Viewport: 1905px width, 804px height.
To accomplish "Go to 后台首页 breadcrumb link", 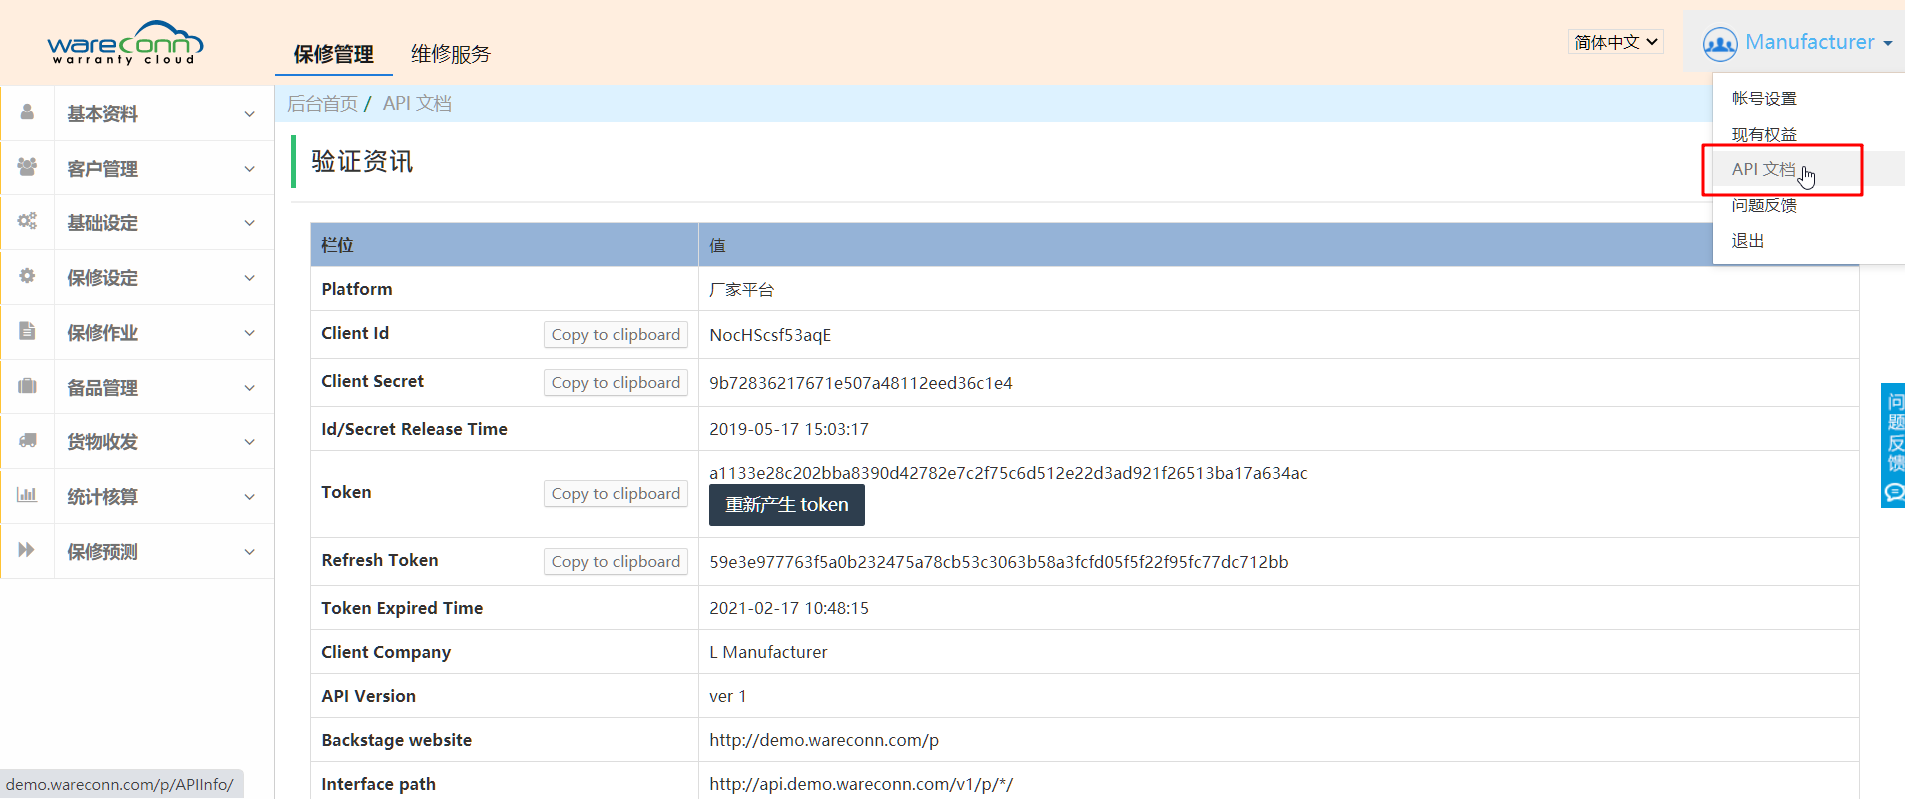I will (322, 104).
